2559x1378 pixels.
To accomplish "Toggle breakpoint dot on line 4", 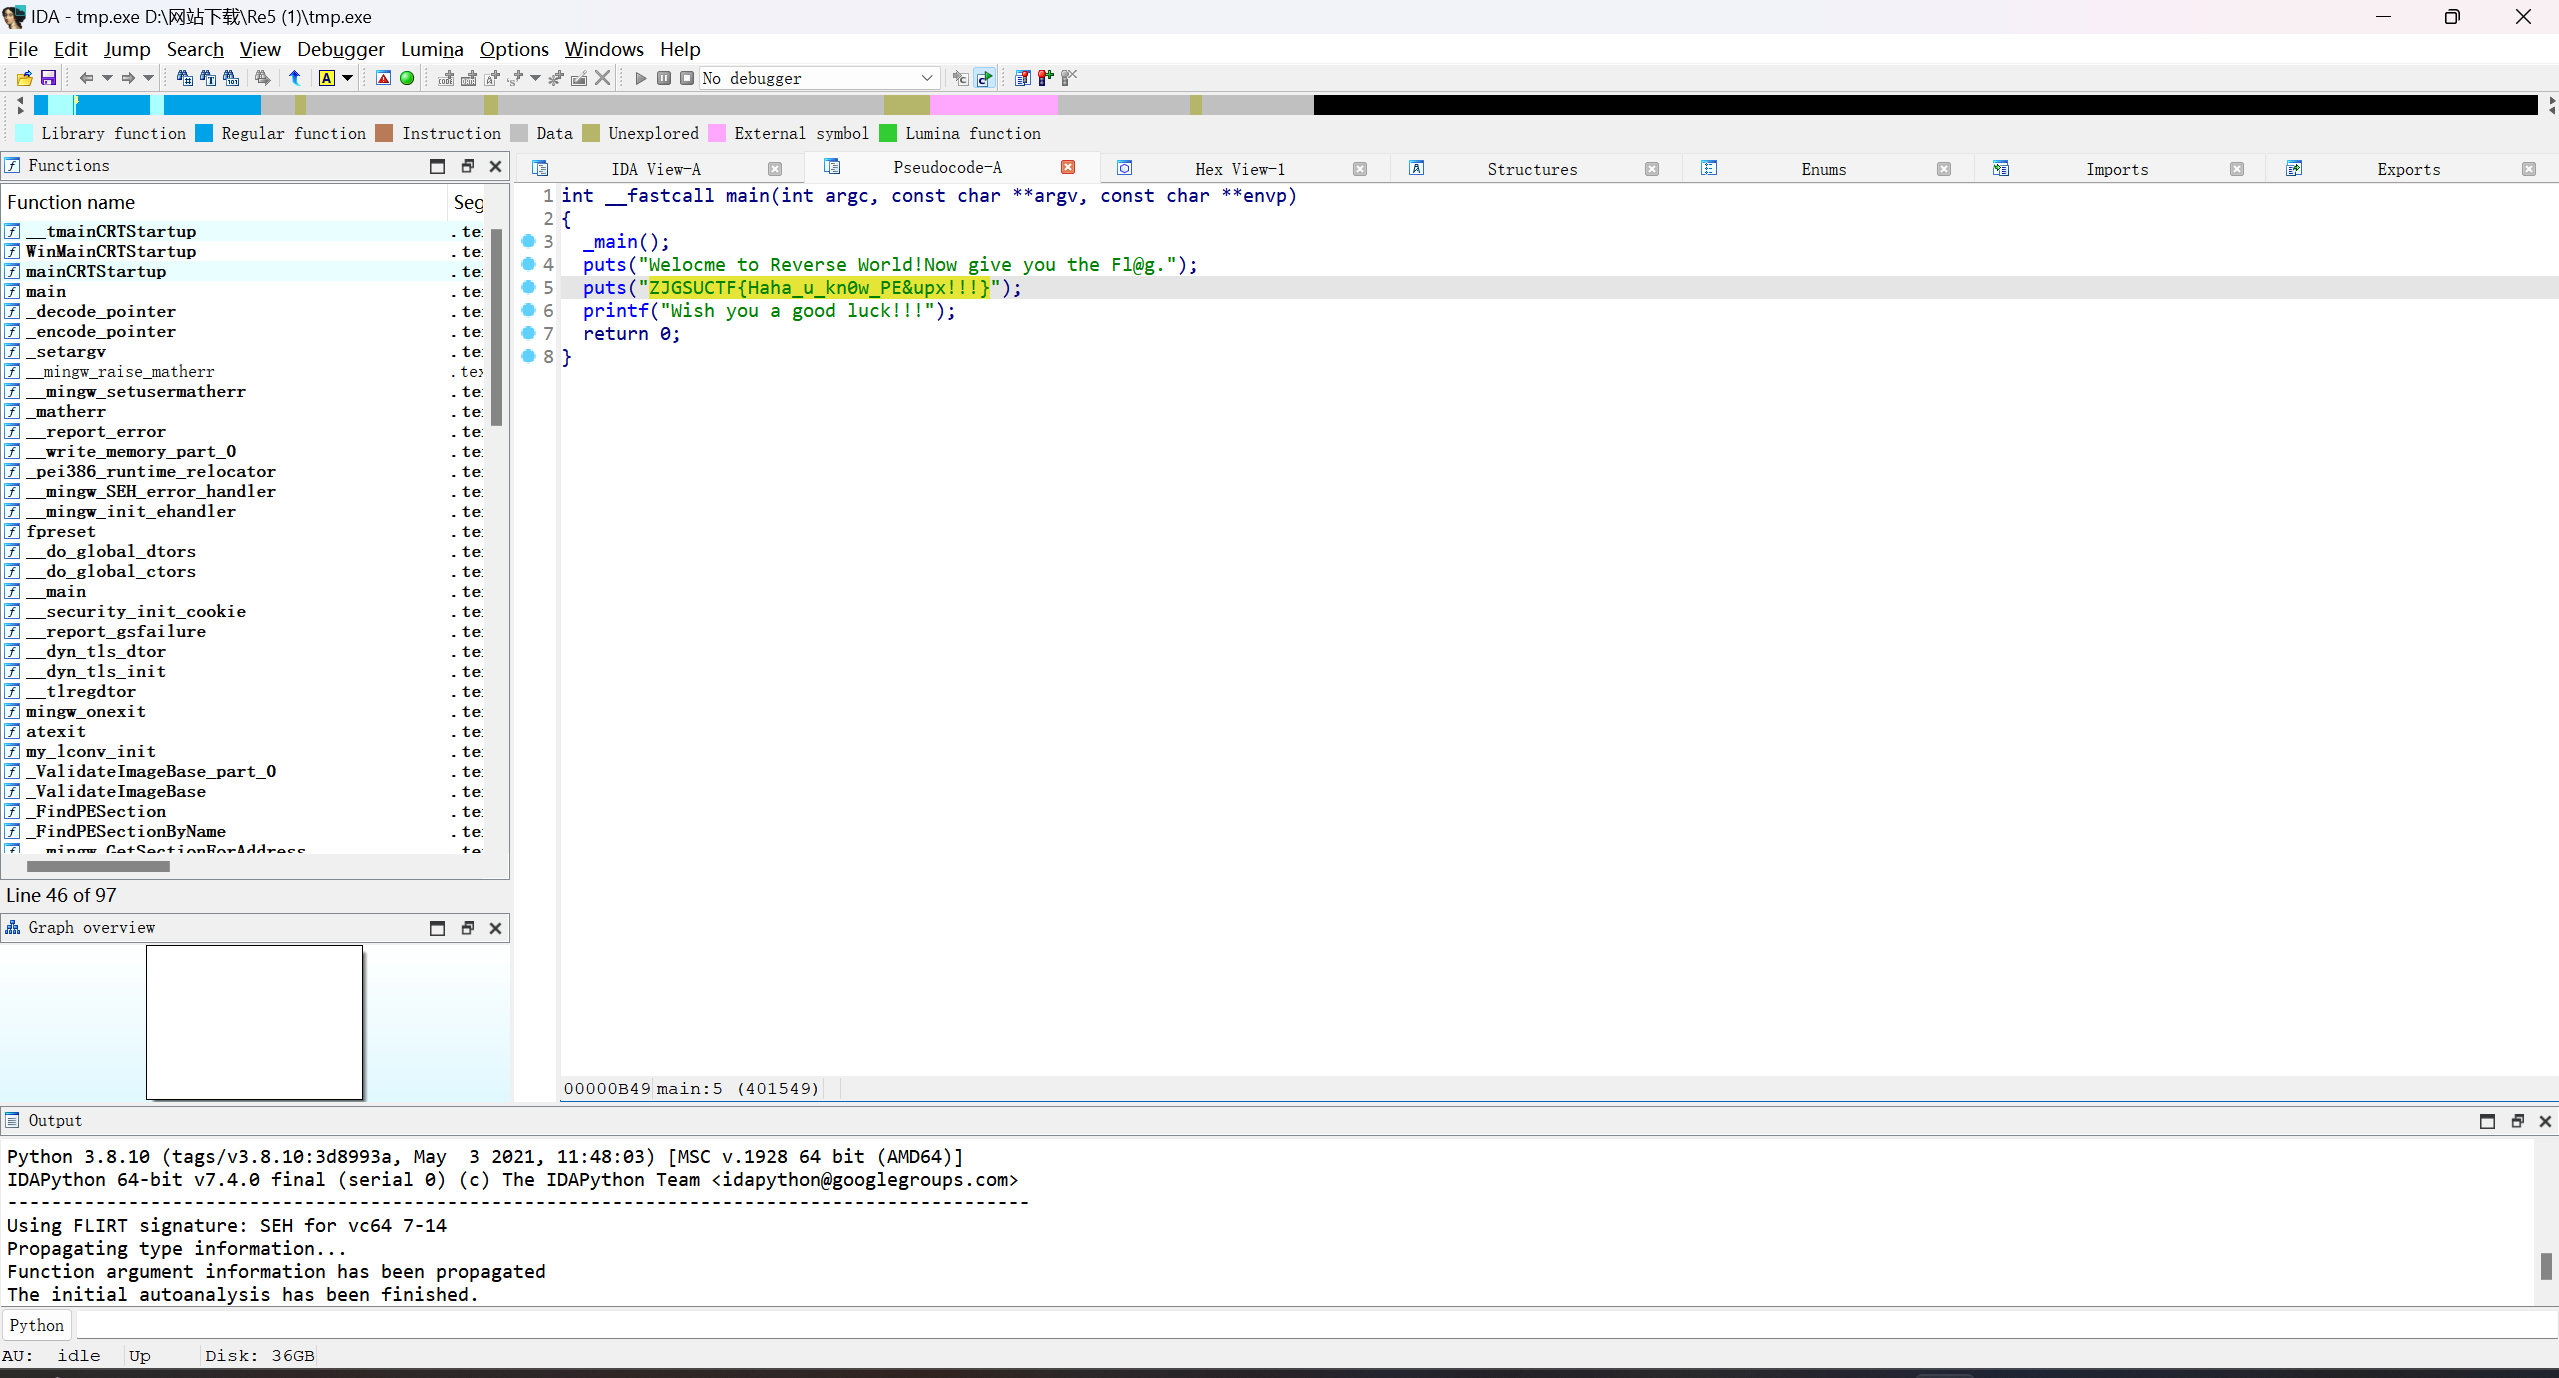I will click(x=529, y=264).
